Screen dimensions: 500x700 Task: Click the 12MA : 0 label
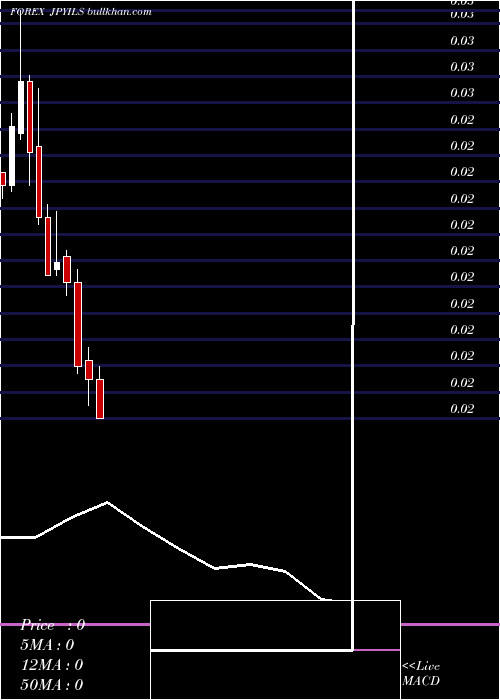point(52,665)
